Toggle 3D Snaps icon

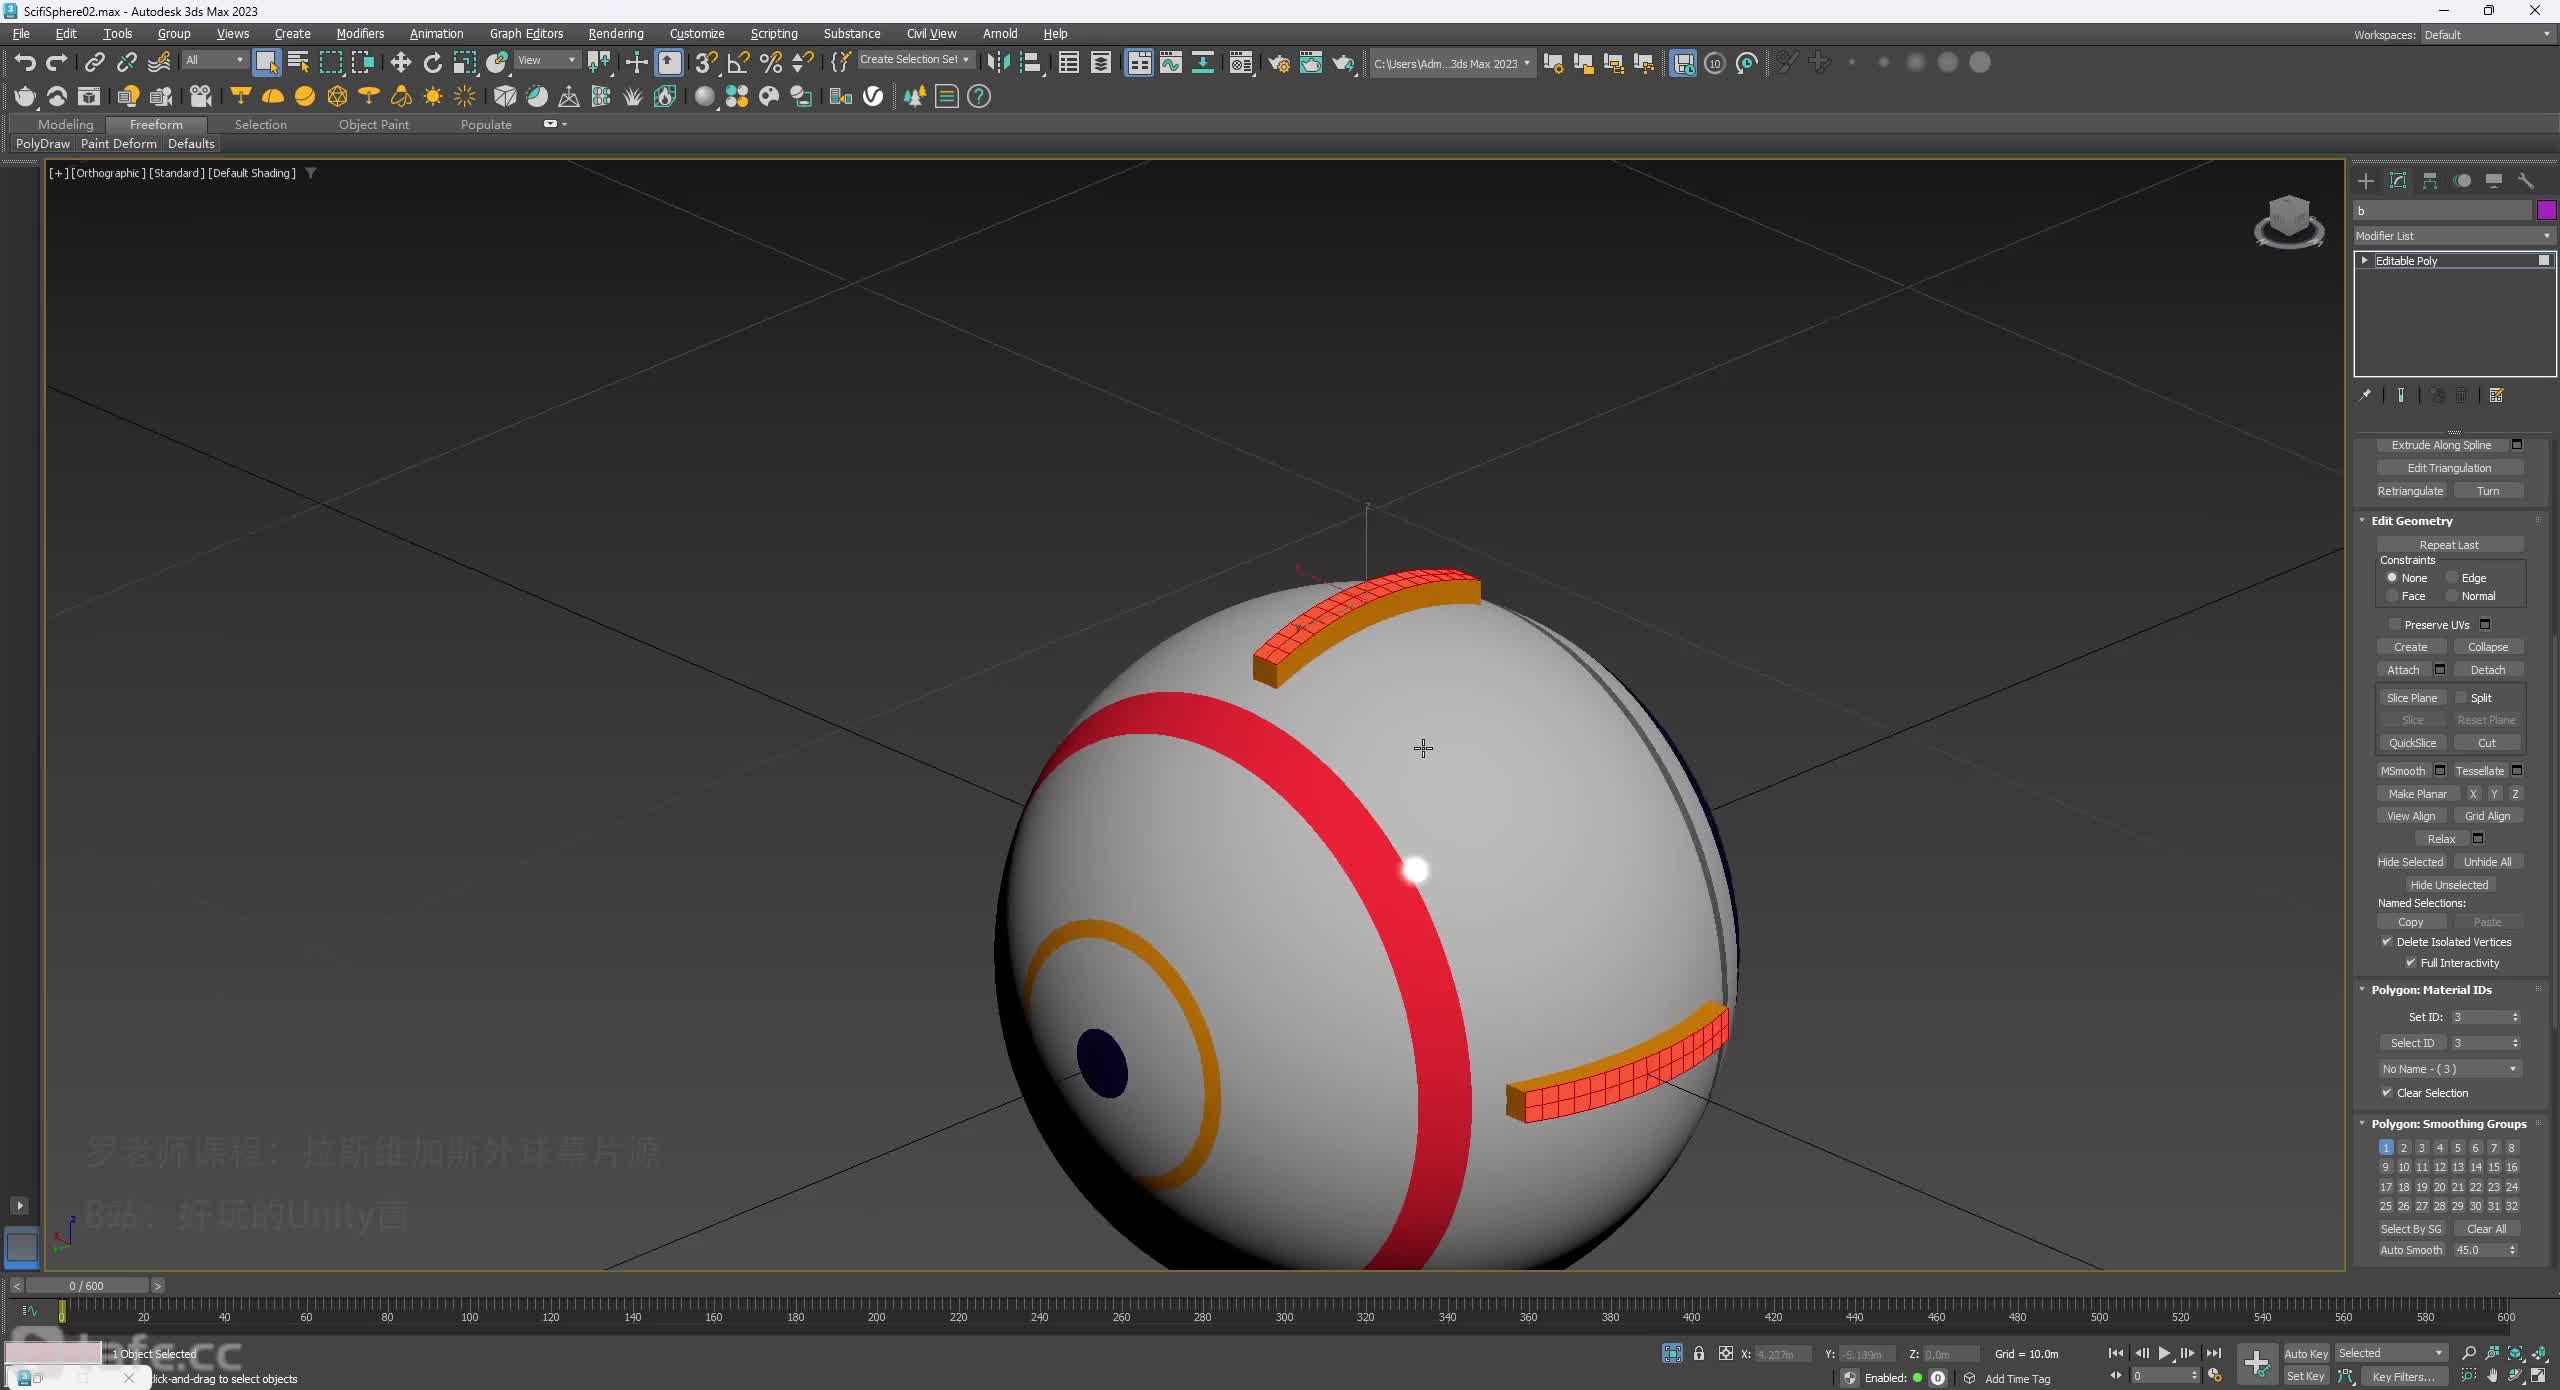point(706,63)
